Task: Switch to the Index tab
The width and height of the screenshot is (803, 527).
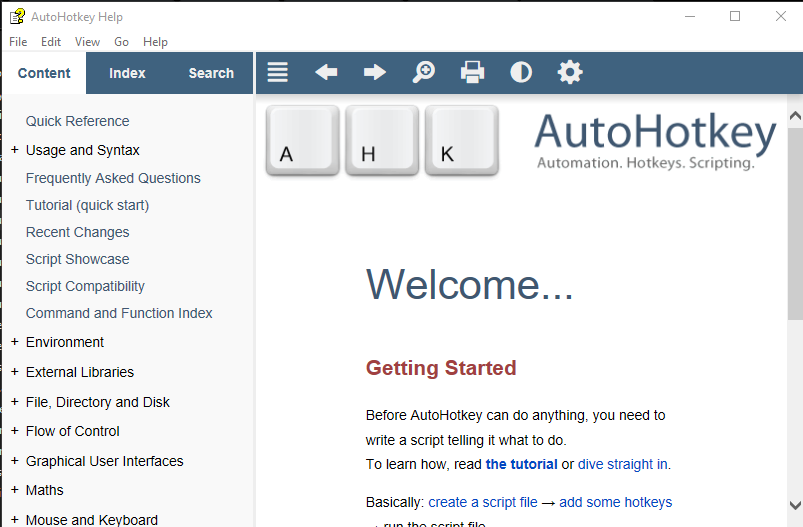Action: (127, 73)
